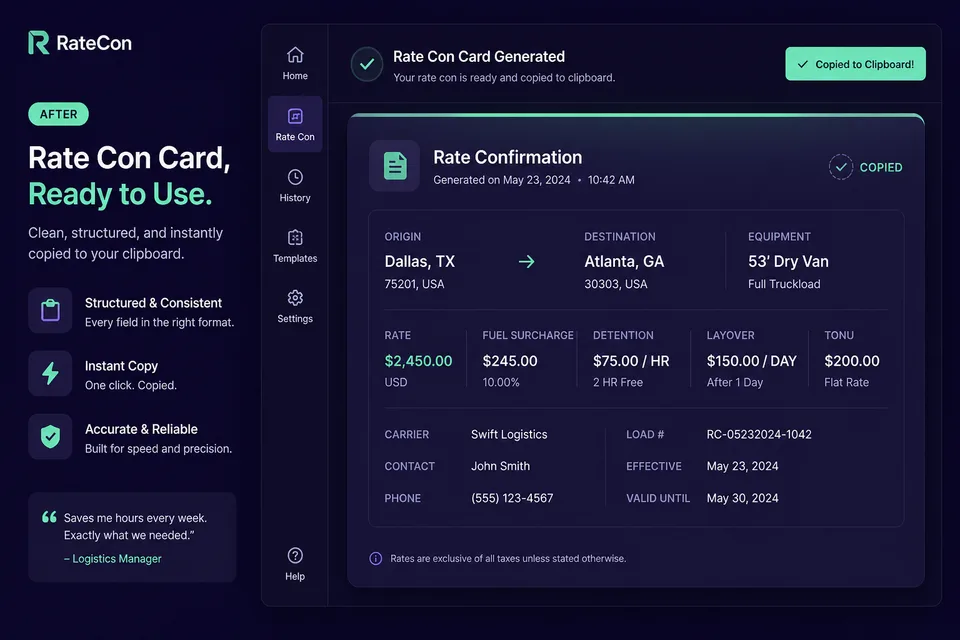960x640 pixels.
Task: Click the RateCon logo icon
Action: [39, 43]
